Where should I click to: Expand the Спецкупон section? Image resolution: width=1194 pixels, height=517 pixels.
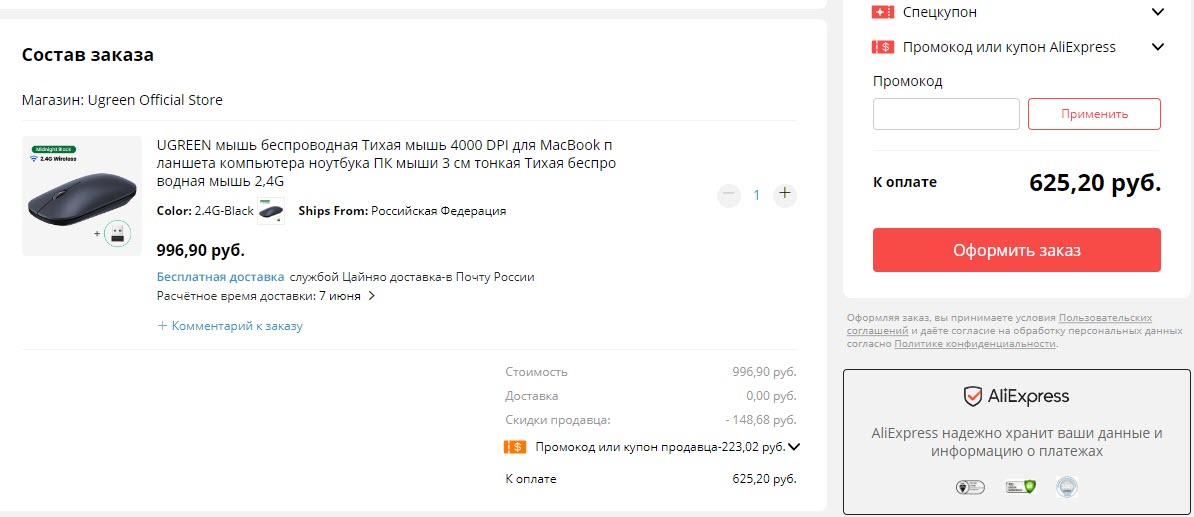(x=1158, y=13)
